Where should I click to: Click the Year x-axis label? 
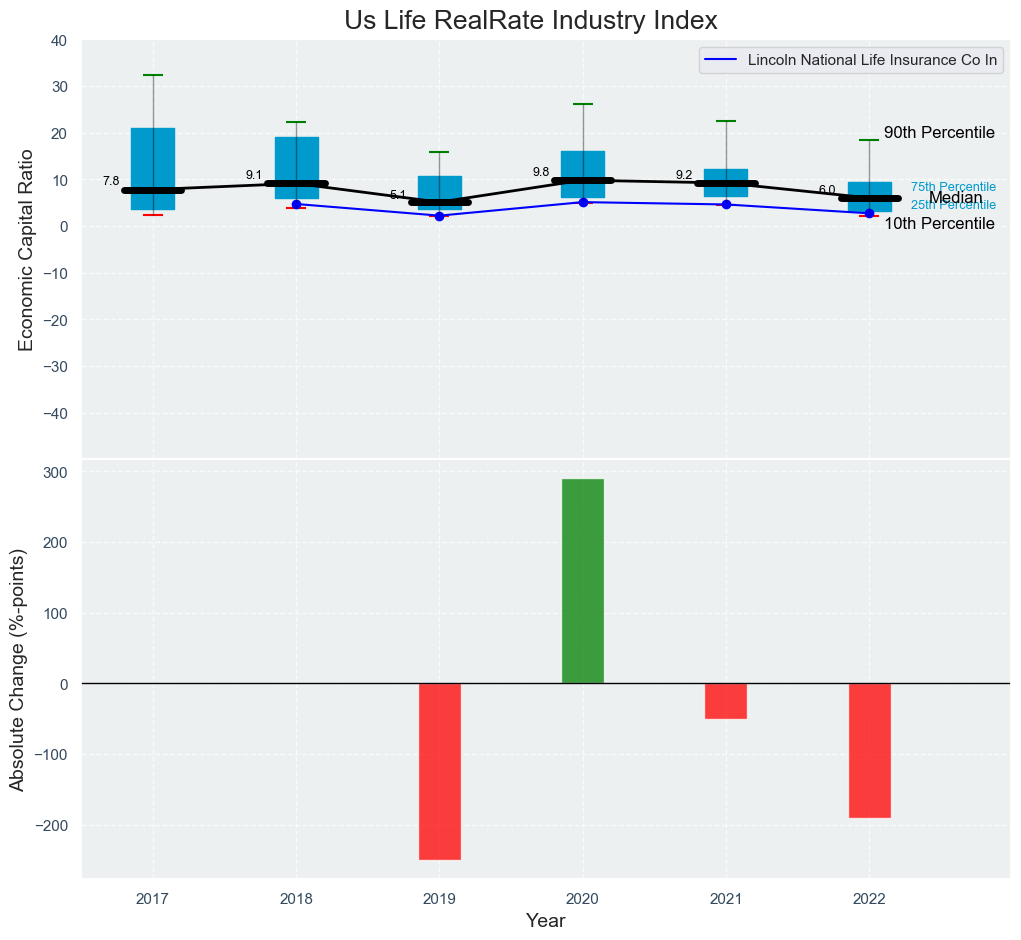coord(546,921)
